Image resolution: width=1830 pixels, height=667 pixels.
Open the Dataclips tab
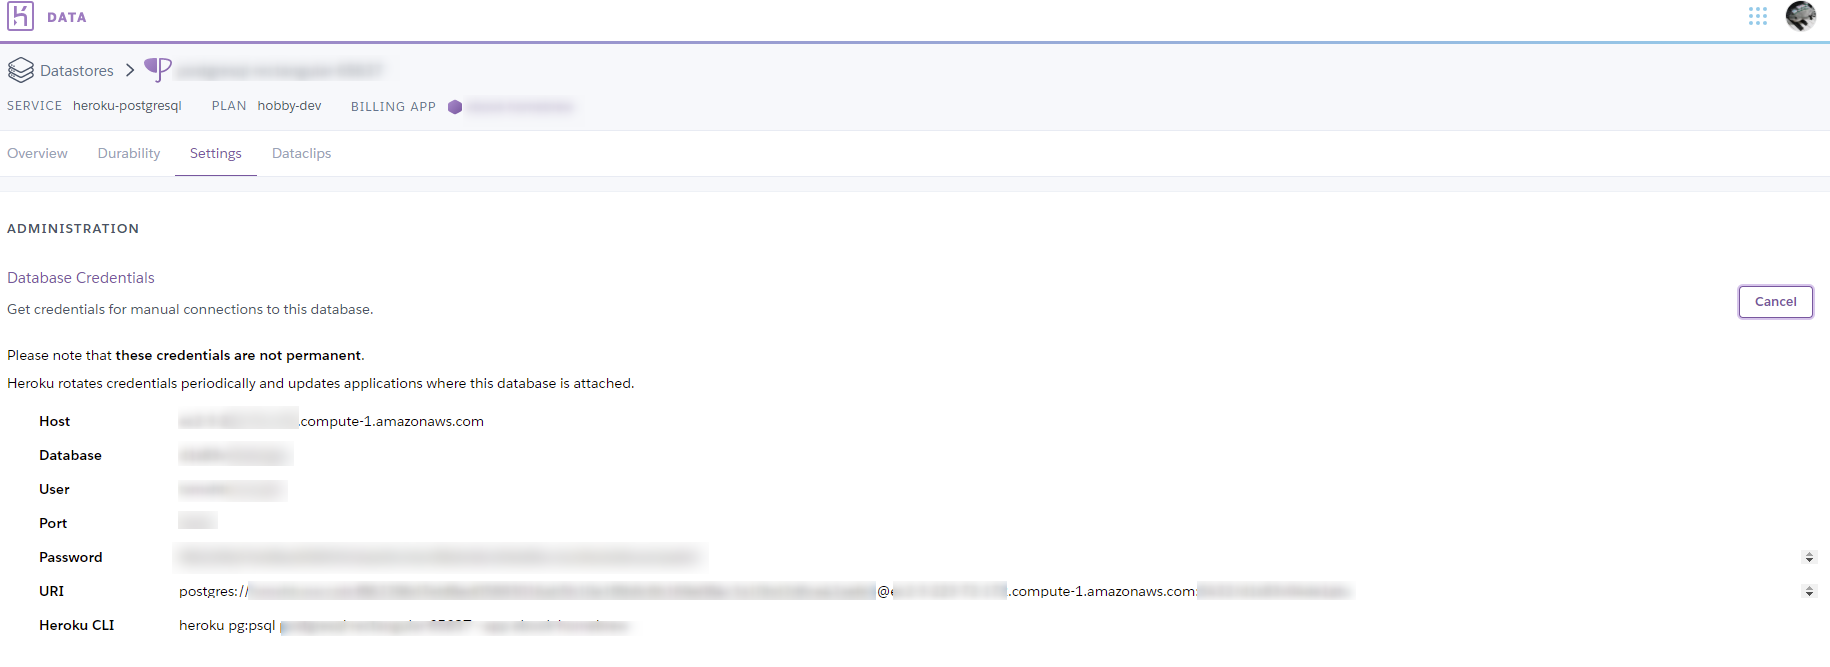[301, 153]
